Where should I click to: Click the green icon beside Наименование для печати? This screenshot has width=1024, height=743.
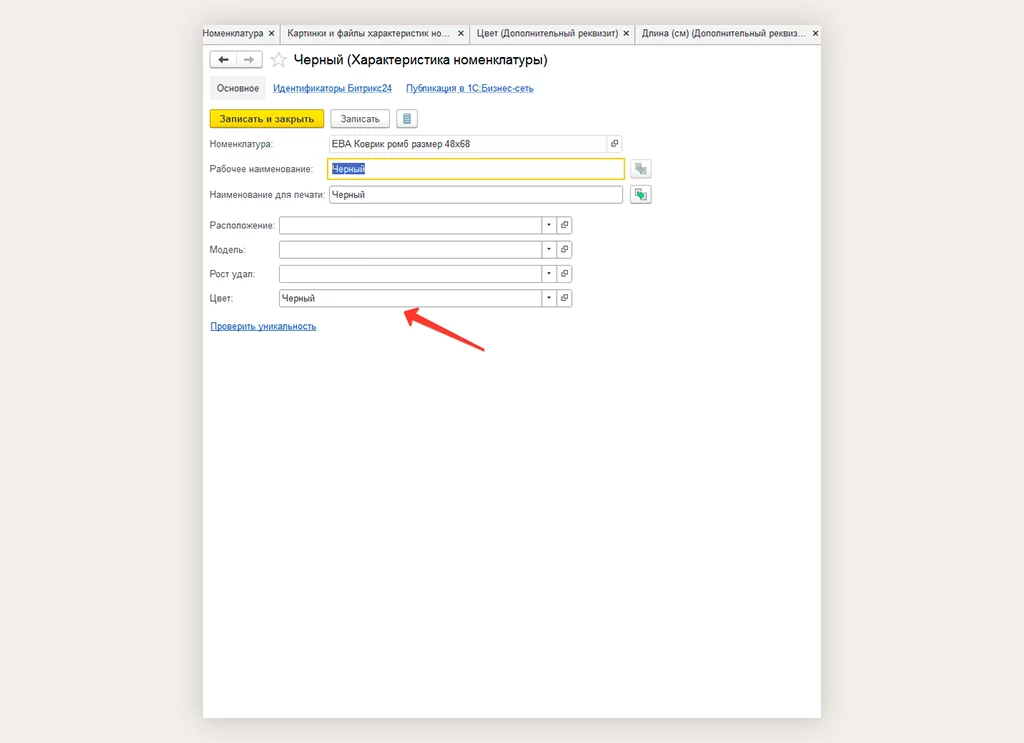point(641,195)
